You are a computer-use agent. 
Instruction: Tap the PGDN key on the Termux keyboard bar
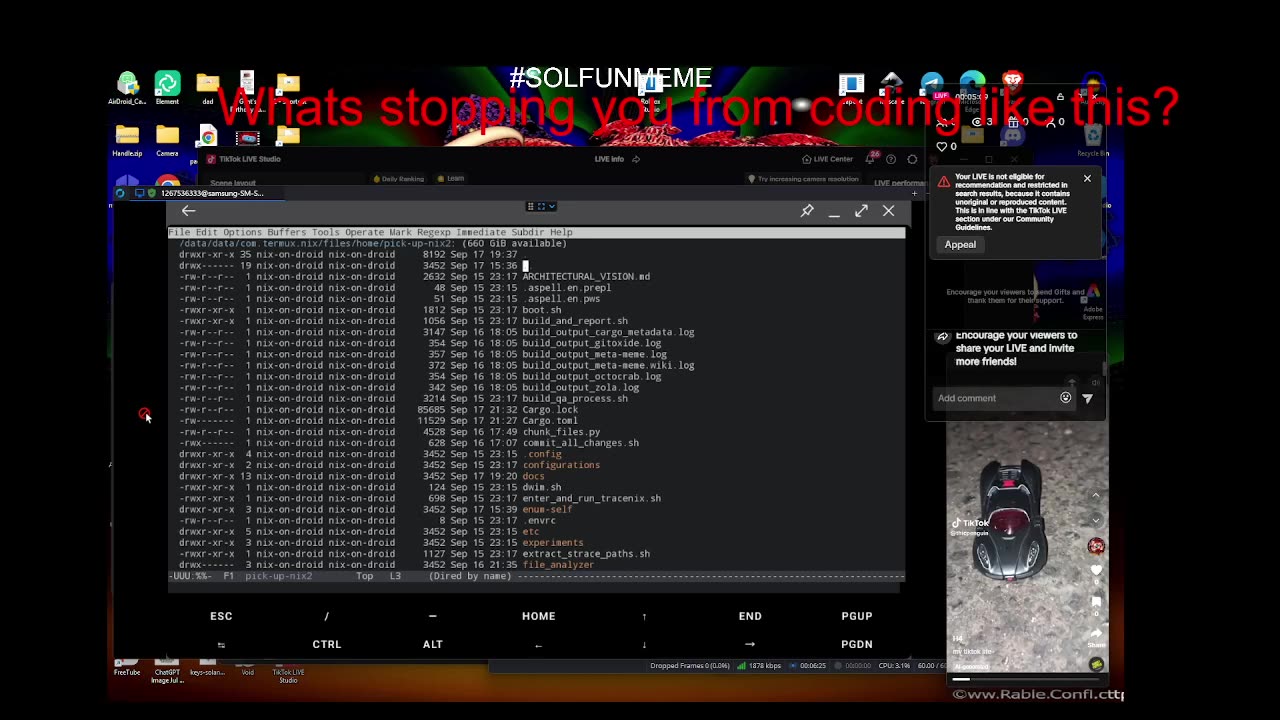pyautogui.click(x=857, y=644)
